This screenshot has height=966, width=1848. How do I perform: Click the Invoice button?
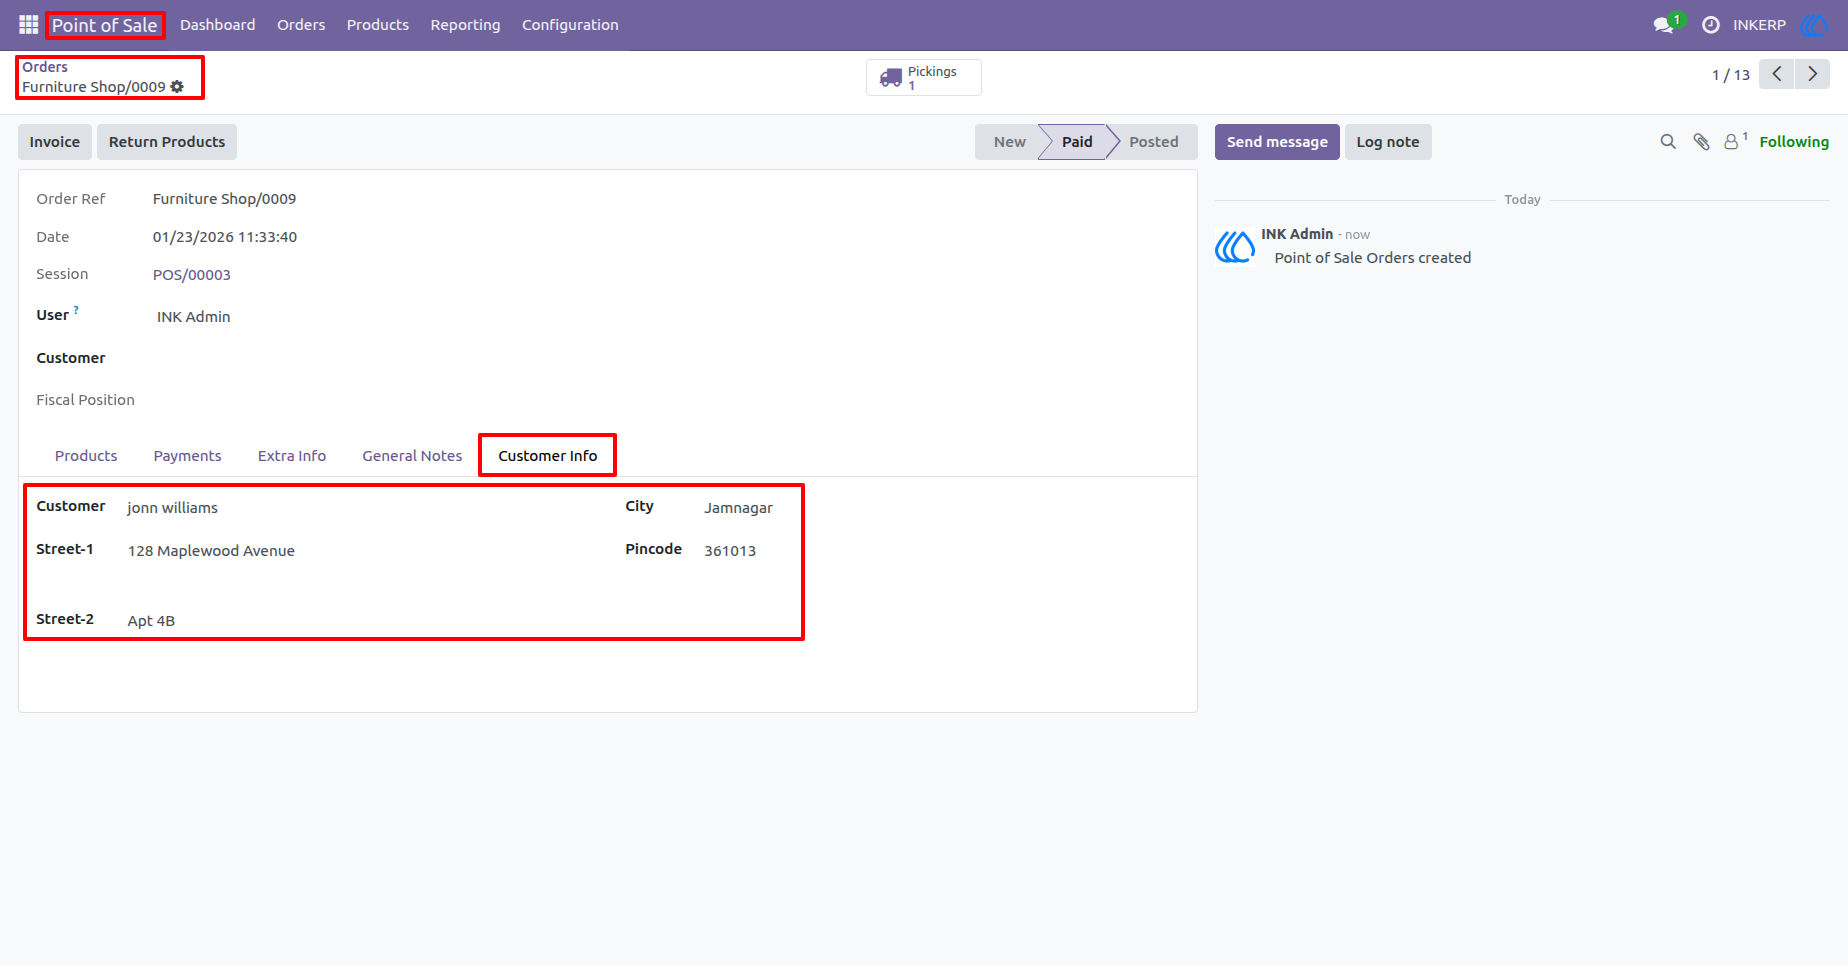click(x=55, y=142)
